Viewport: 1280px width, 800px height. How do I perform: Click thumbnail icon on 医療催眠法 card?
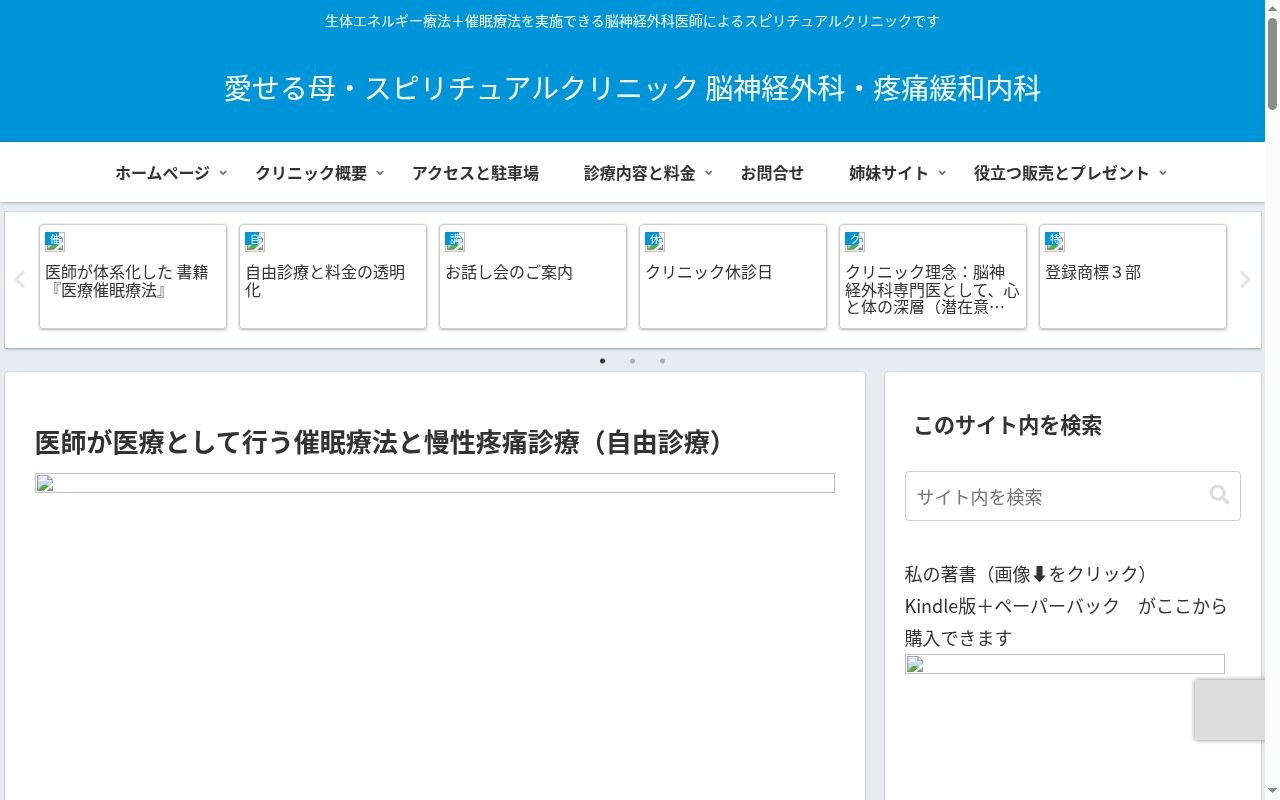[x=55, y=241]
